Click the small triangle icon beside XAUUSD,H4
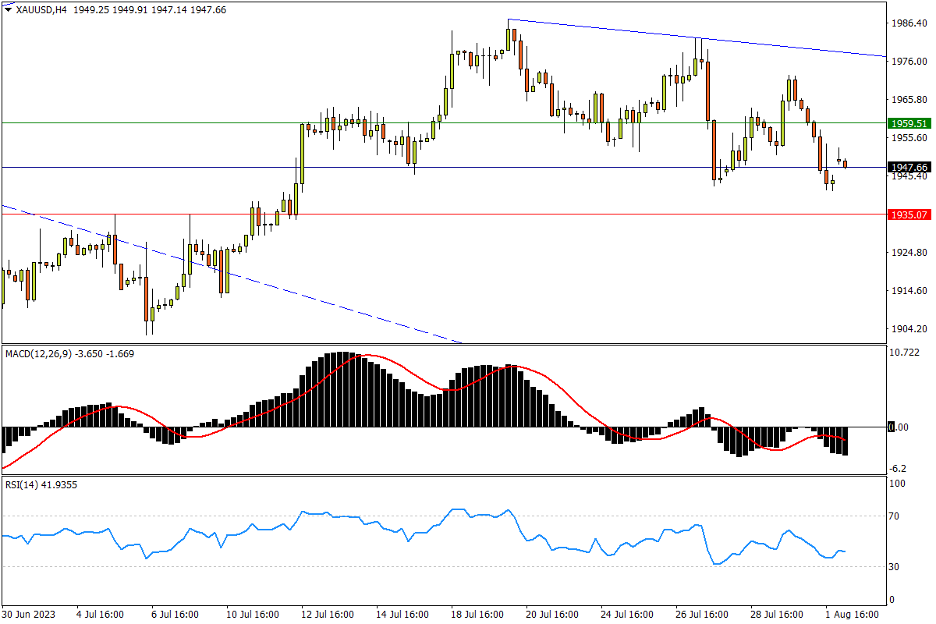Screen dimensions: 936x624 click(x=9, y=9)
